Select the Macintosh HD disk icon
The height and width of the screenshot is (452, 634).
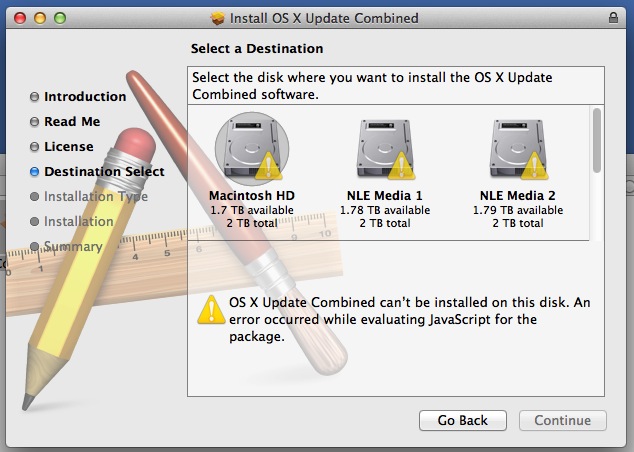(x=251, y=149)
